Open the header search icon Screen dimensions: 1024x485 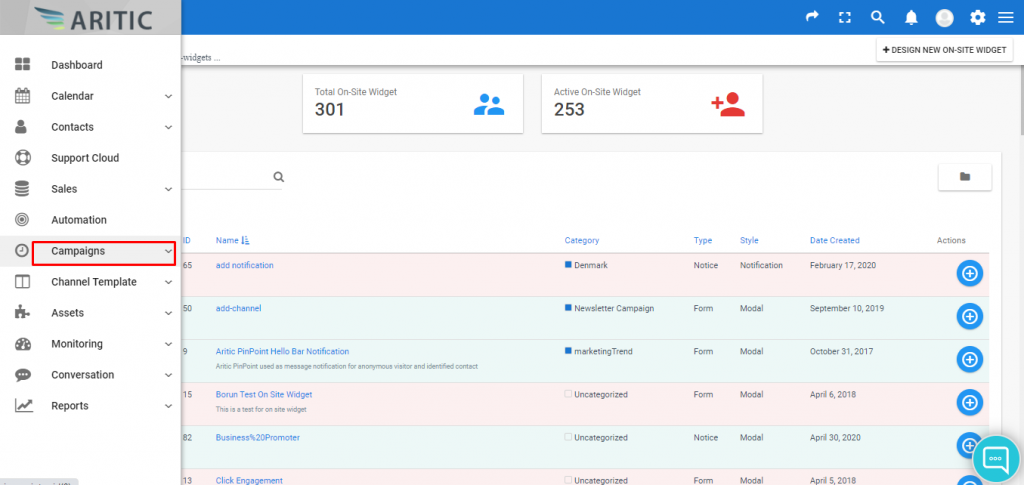coord(878,18)
